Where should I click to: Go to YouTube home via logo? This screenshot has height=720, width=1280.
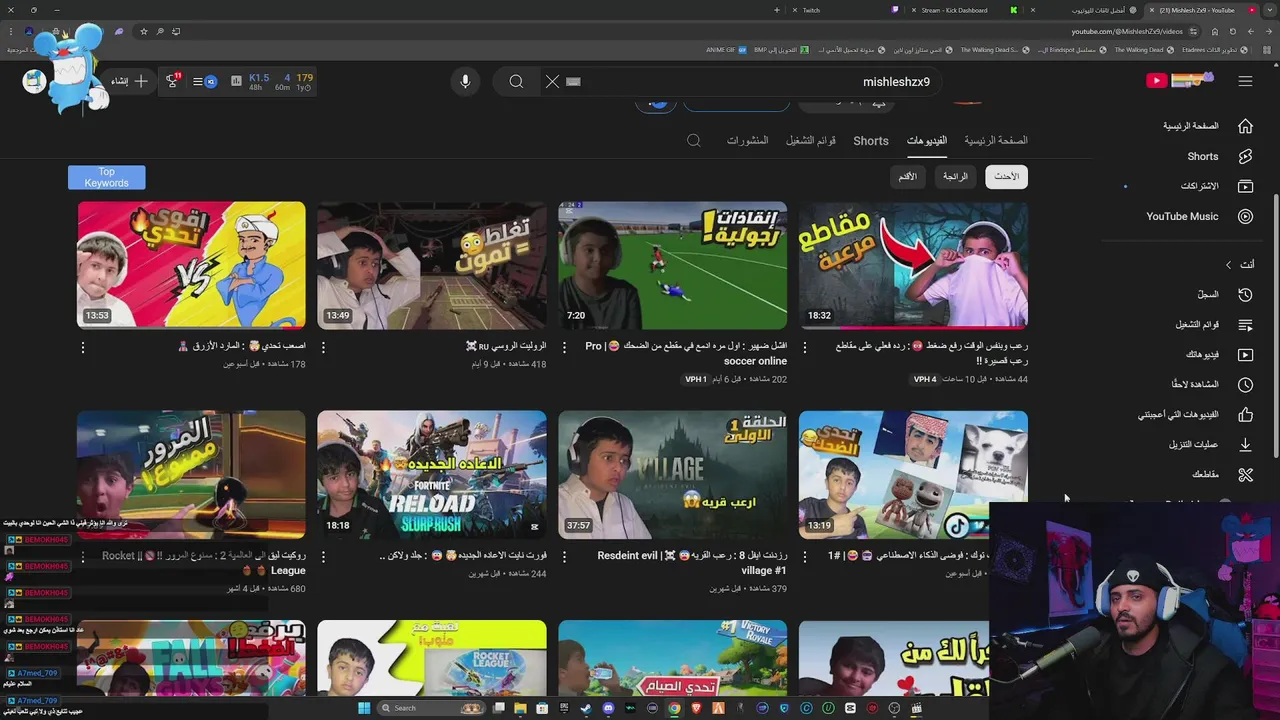pos(1180,80)
